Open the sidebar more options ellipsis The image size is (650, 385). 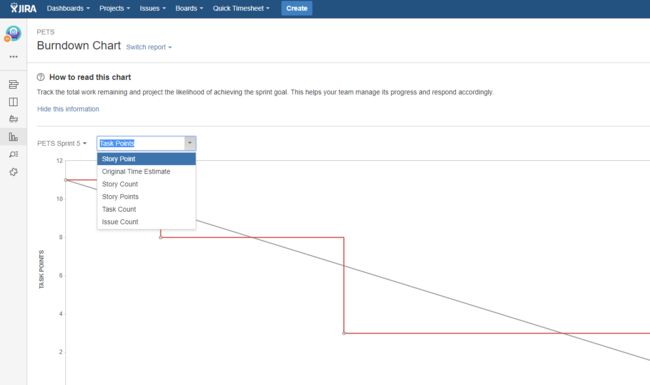point(13,57)
